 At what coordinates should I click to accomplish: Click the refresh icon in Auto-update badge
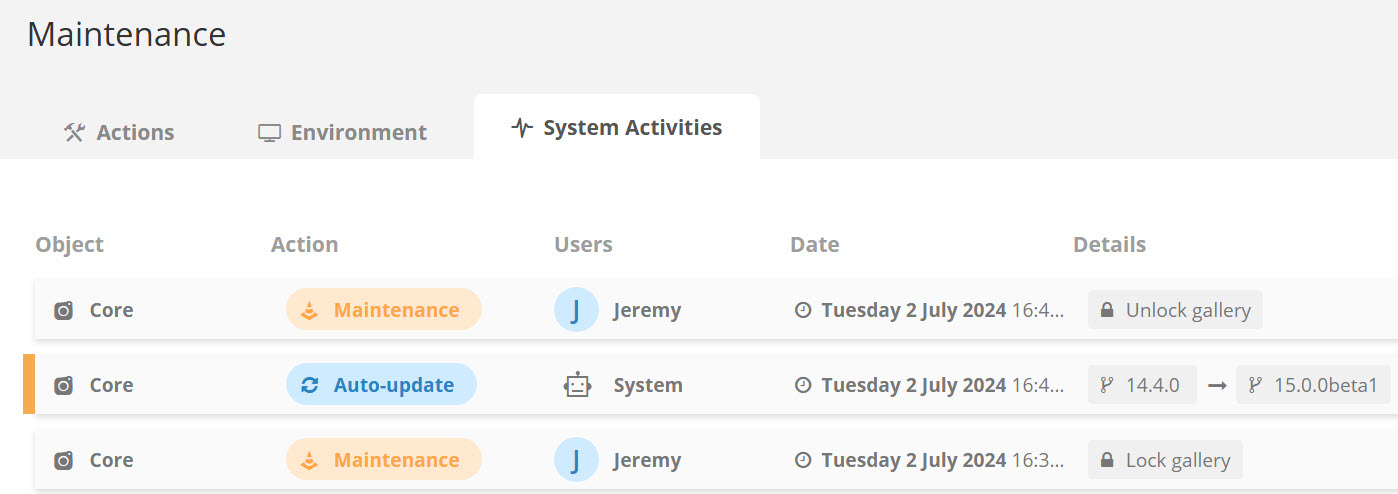[x=310, y=385]
